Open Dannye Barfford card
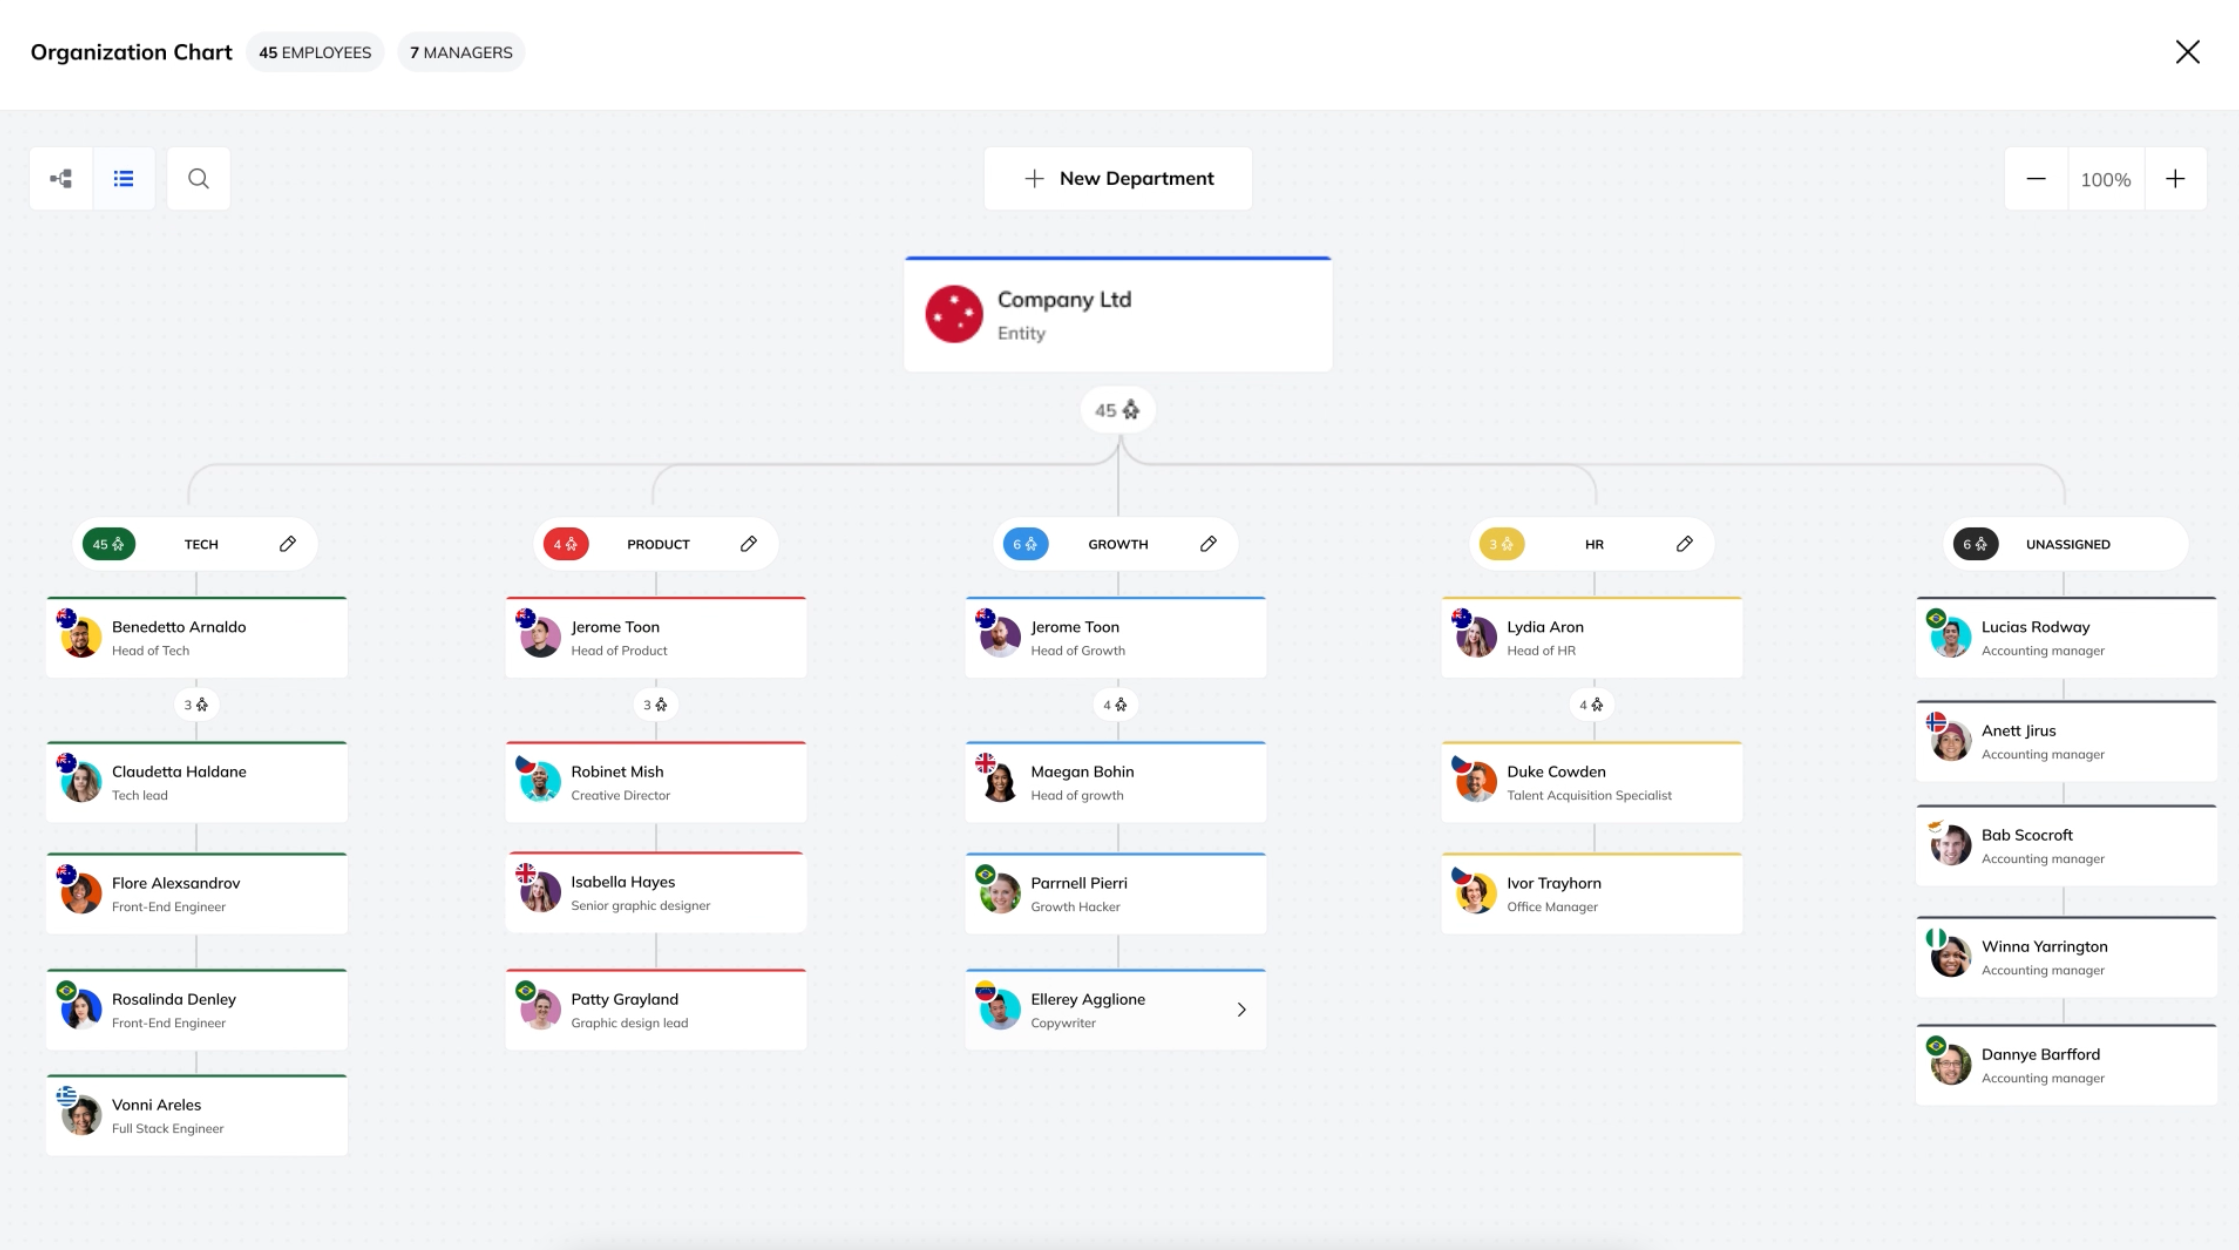 pos(2067,1065)
